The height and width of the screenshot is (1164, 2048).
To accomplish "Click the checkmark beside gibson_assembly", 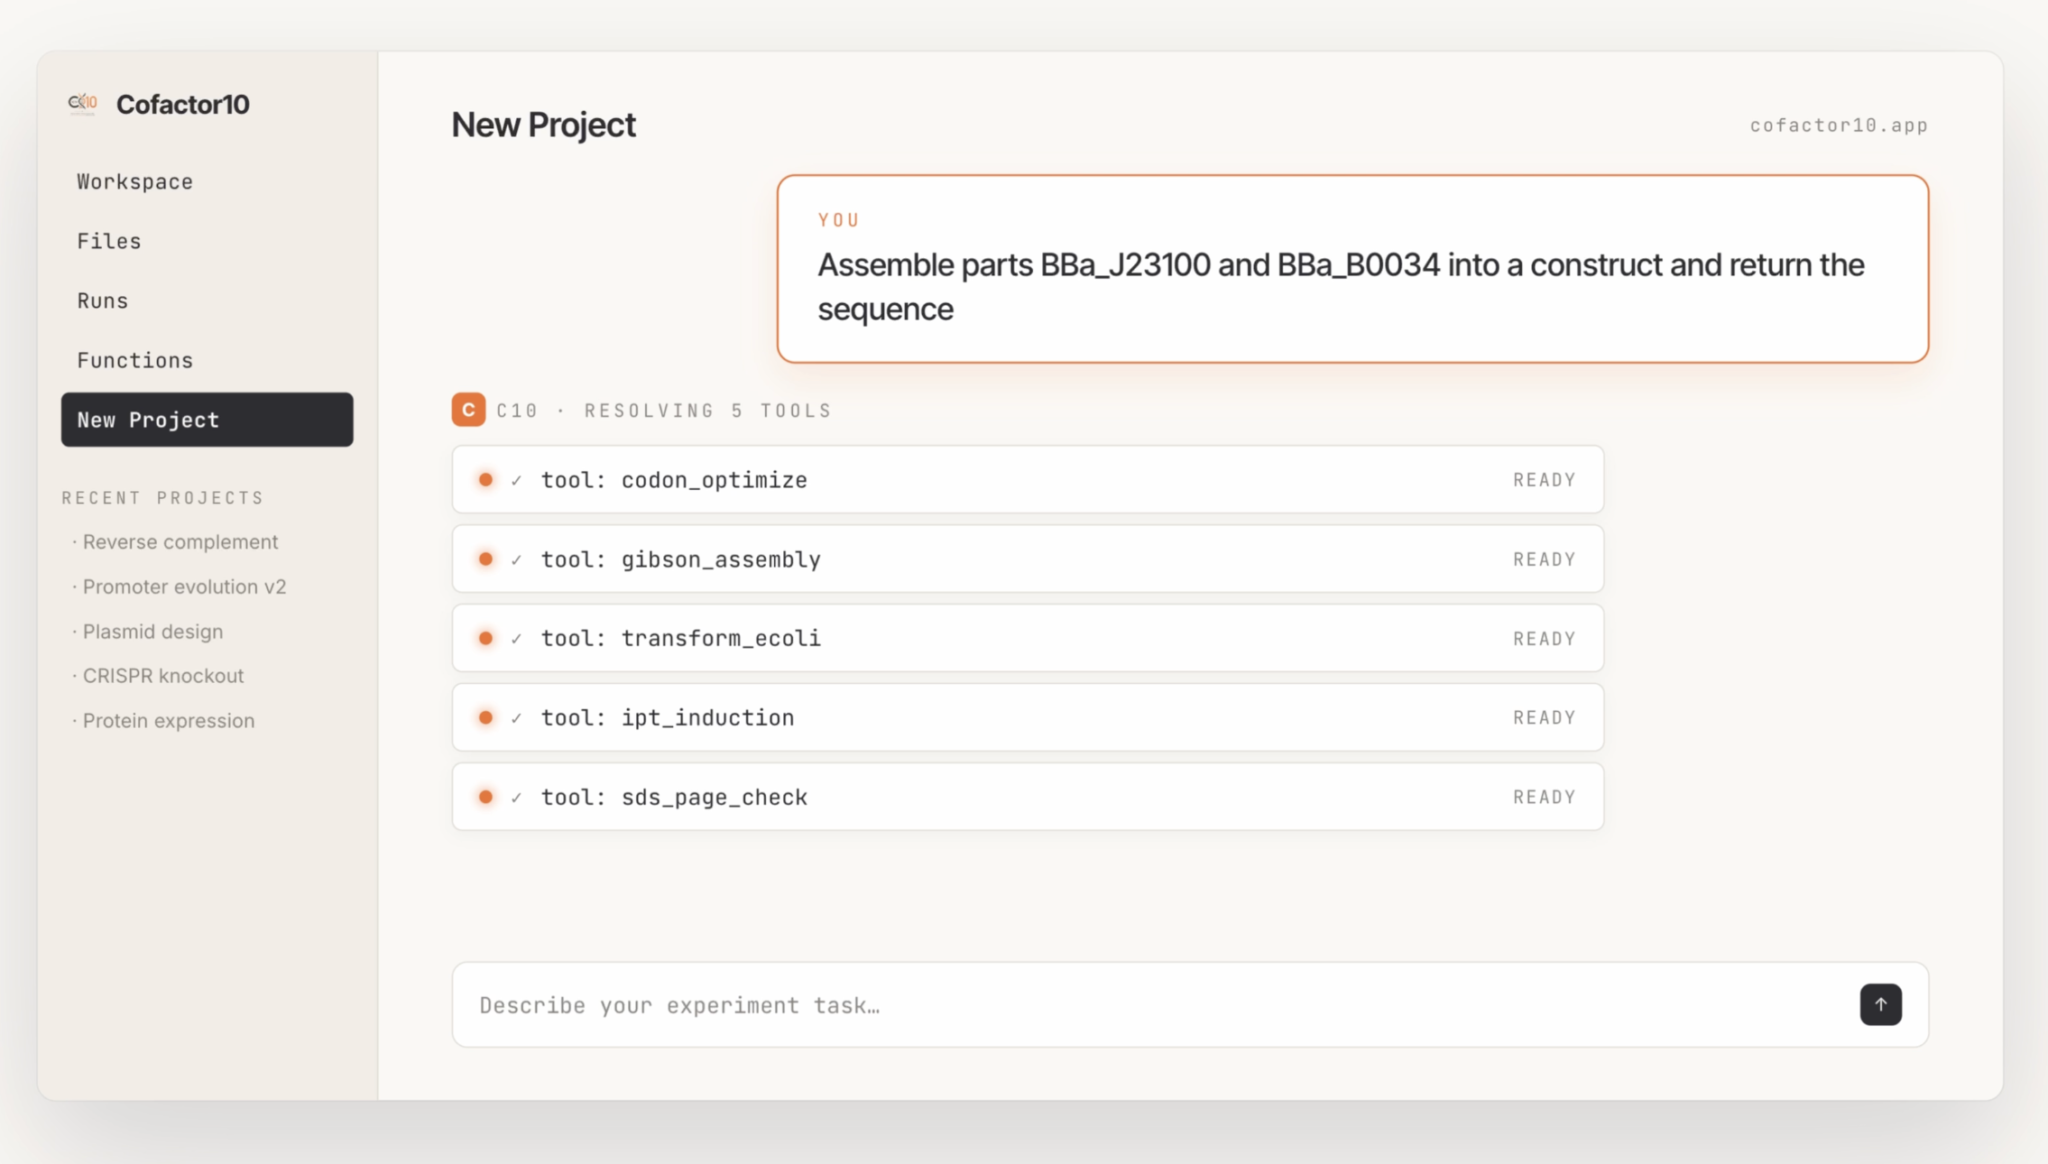I will pyautogui.click(x=516, y=560).
